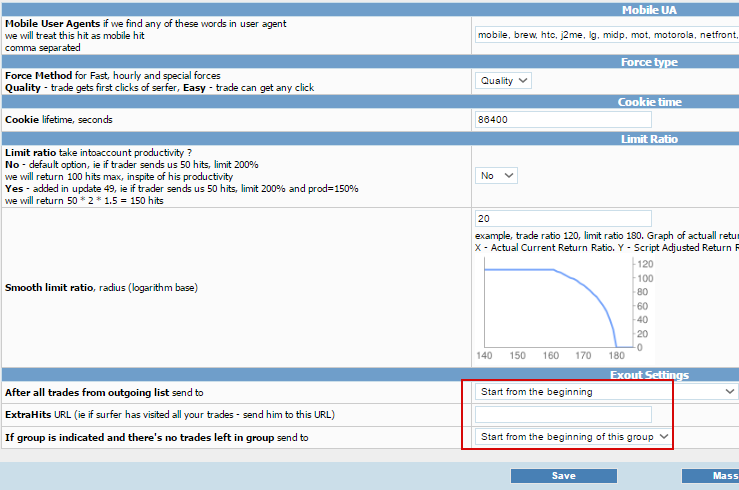The width and height of the screenshot is (739, 490).
Task: Expand the After all trades send-to dropdown
Action: point(607,392)
